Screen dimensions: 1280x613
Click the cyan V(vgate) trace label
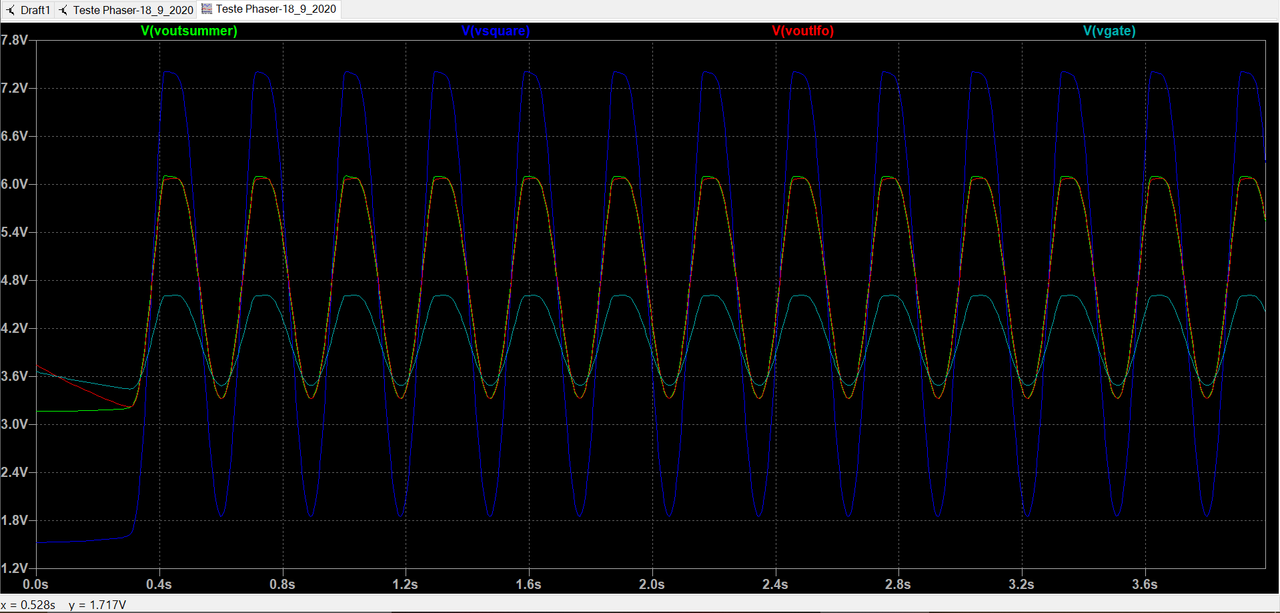click(1109, 31)
